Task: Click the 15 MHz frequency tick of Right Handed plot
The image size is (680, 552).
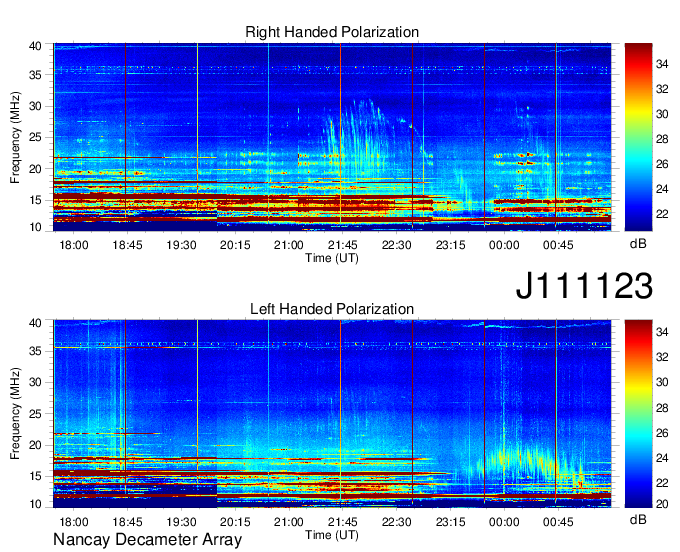Action: [35, 200]
